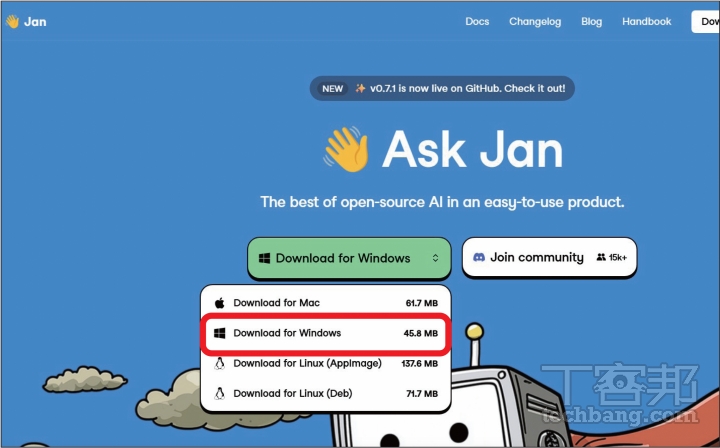Click the Discord icon on Join community
The width and height of the screenshot is (720, 448).
(479, 258)
